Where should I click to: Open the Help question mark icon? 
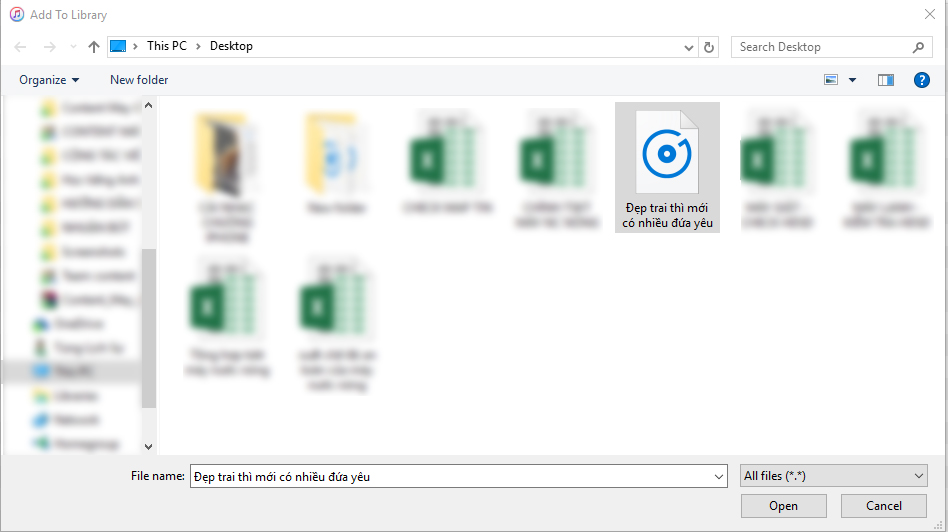[922, 80]
